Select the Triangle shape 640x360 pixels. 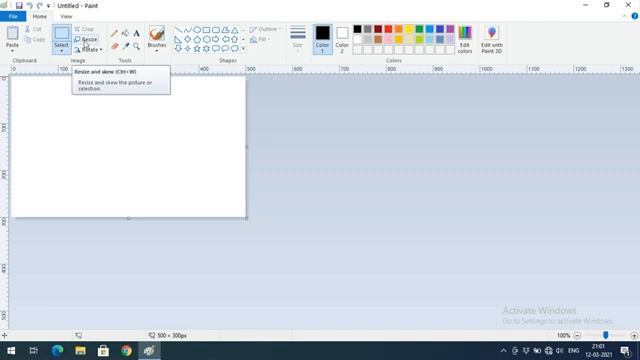pos(235,30)
